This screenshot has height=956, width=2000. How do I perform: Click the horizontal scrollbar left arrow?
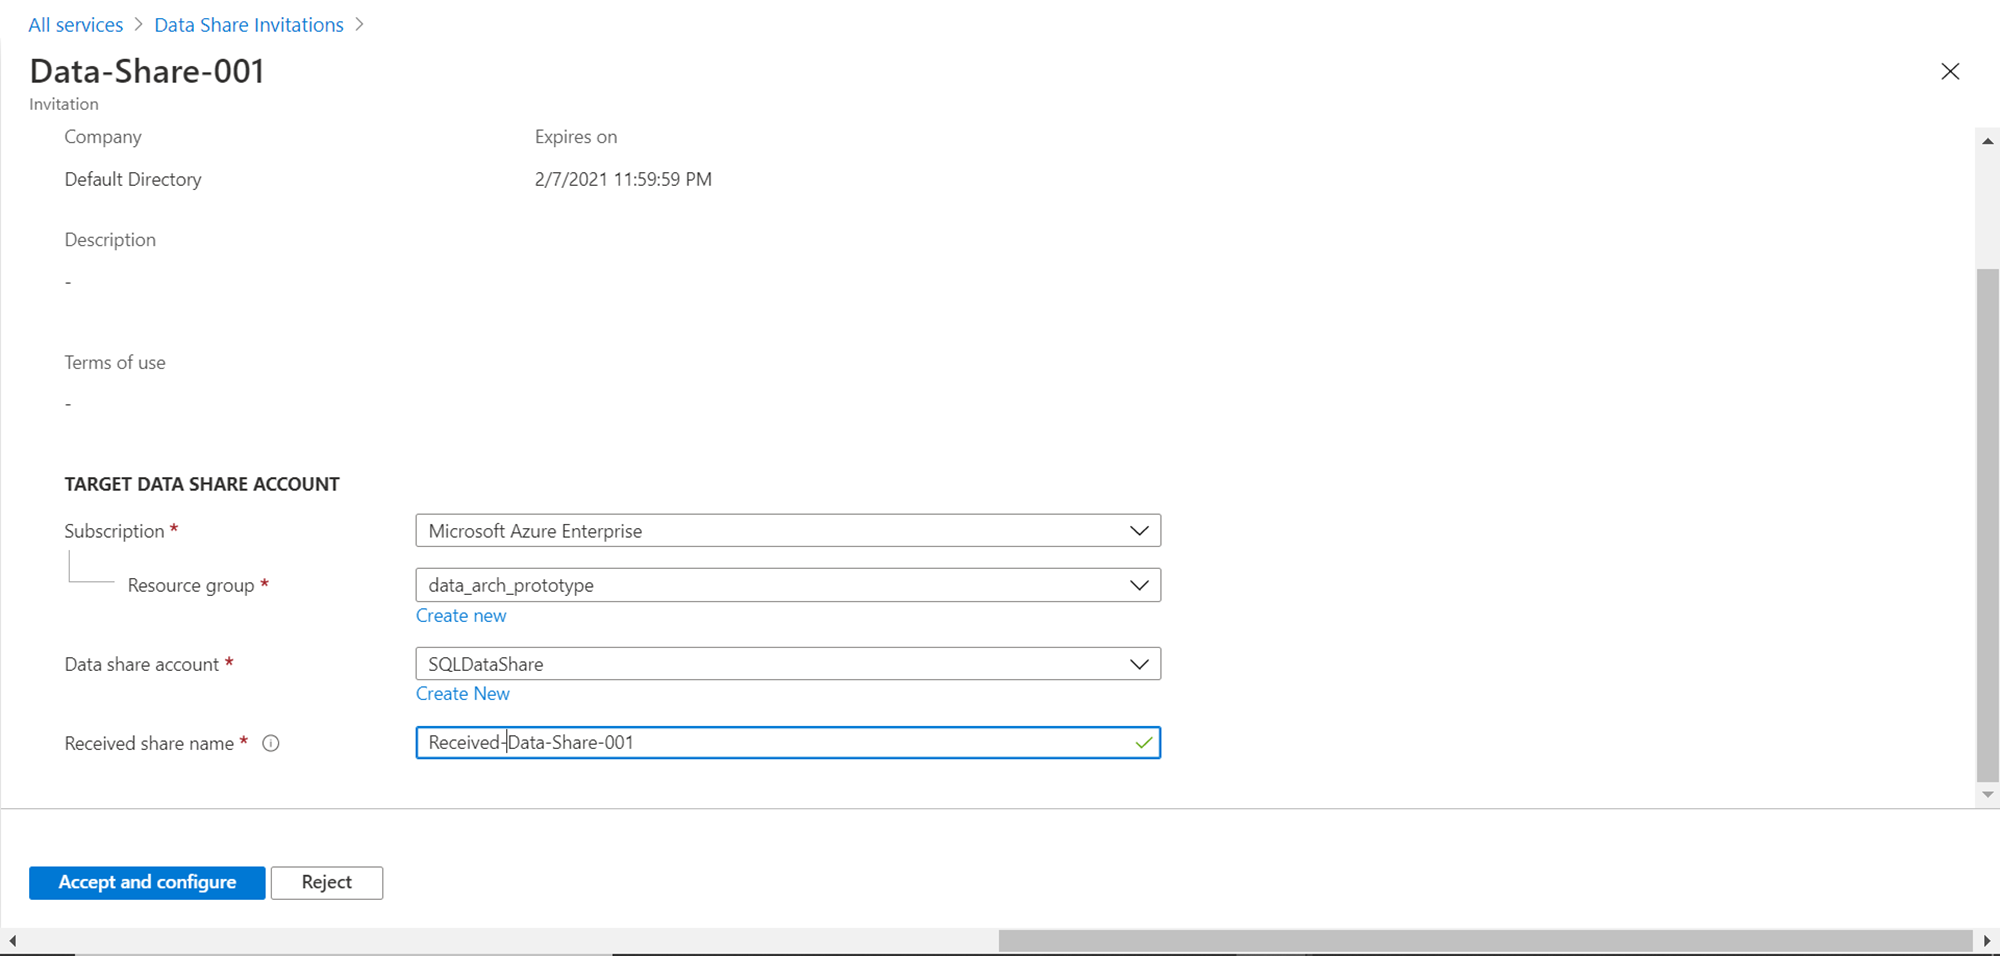coord(12,941)
